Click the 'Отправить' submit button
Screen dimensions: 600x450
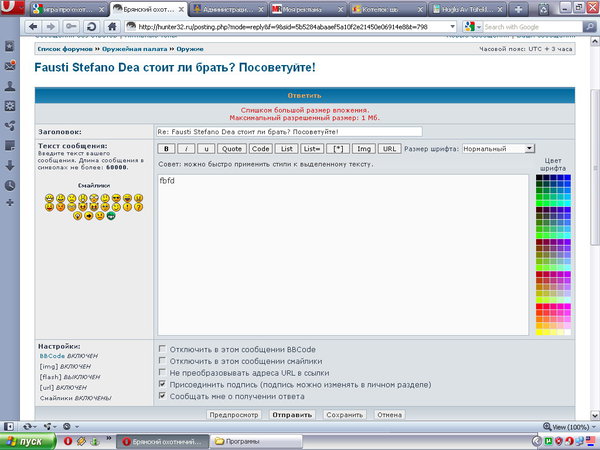point(292,414)
